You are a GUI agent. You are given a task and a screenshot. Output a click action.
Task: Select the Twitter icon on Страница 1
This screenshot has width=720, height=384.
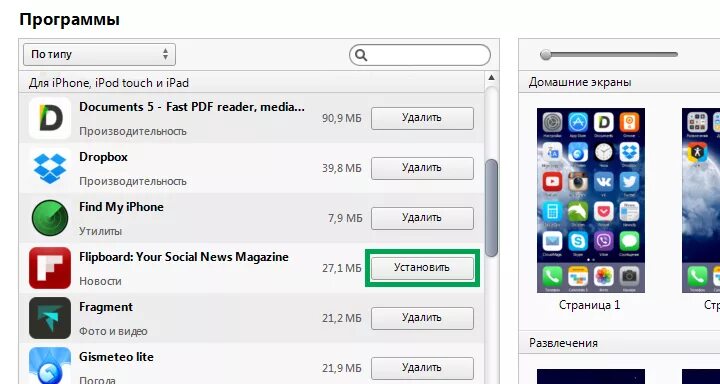[x=629, y=182]
